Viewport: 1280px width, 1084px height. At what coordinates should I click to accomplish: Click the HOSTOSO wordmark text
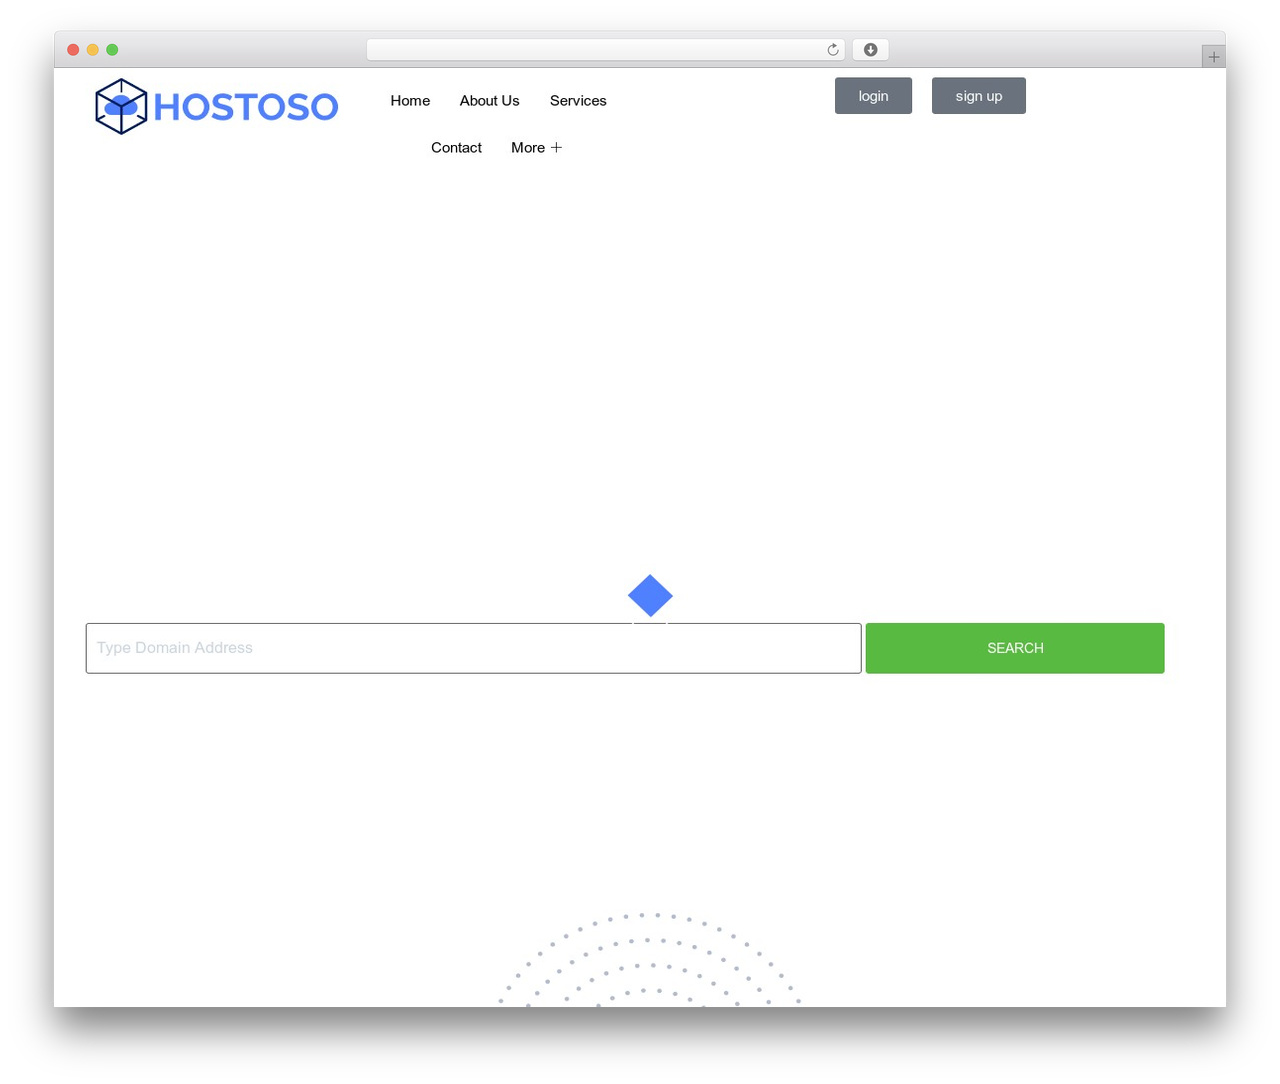[x=246, y=107]
